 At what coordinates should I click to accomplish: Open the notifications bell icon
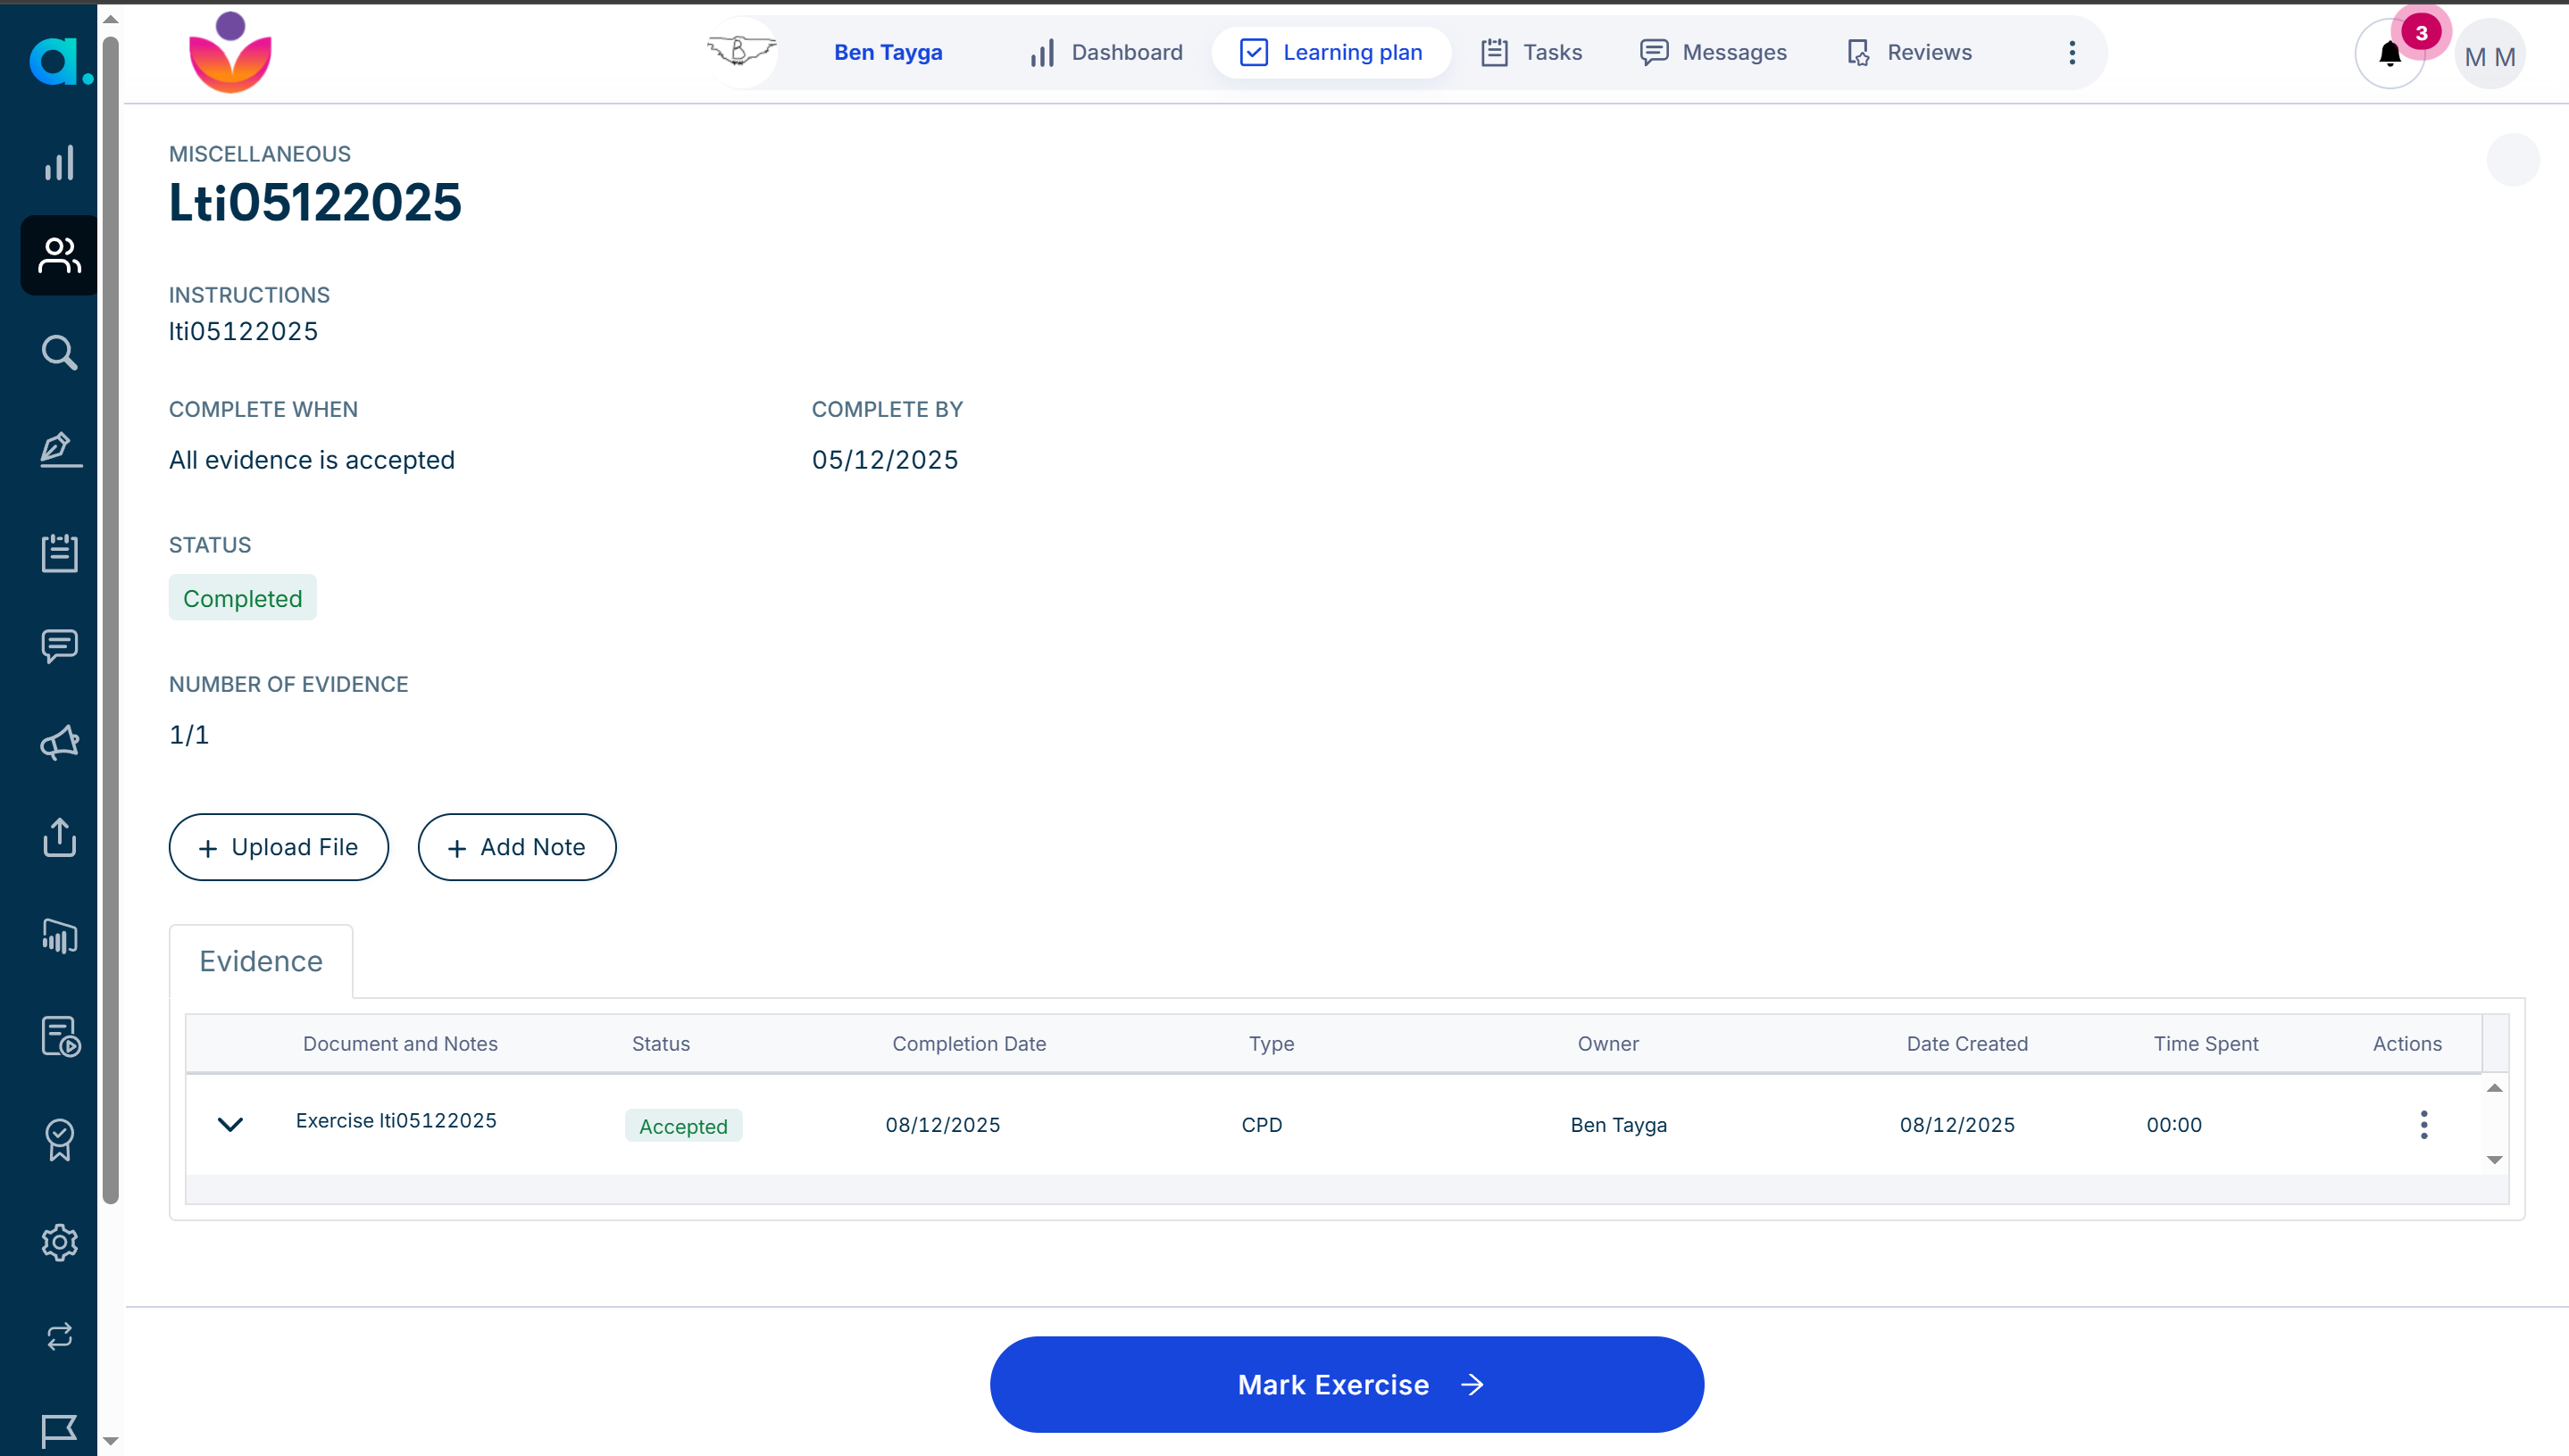[2389, 54]
